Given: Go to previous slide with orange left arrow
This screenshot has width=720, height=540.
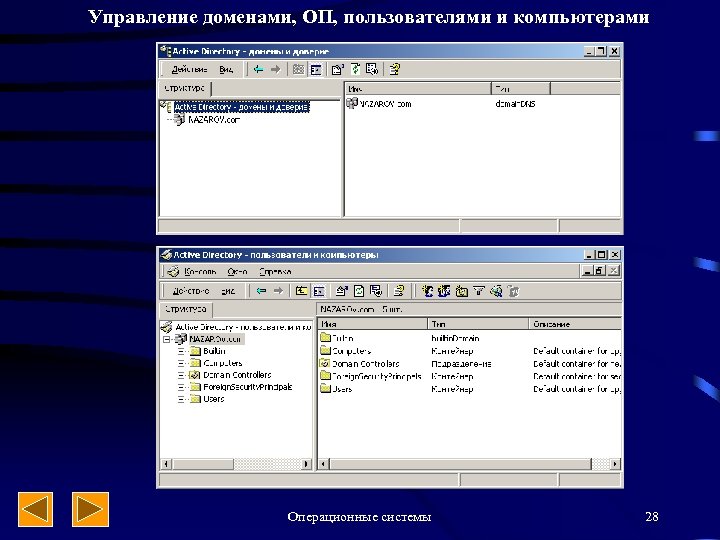Looking at the screenshot, I should coord(35,509).
